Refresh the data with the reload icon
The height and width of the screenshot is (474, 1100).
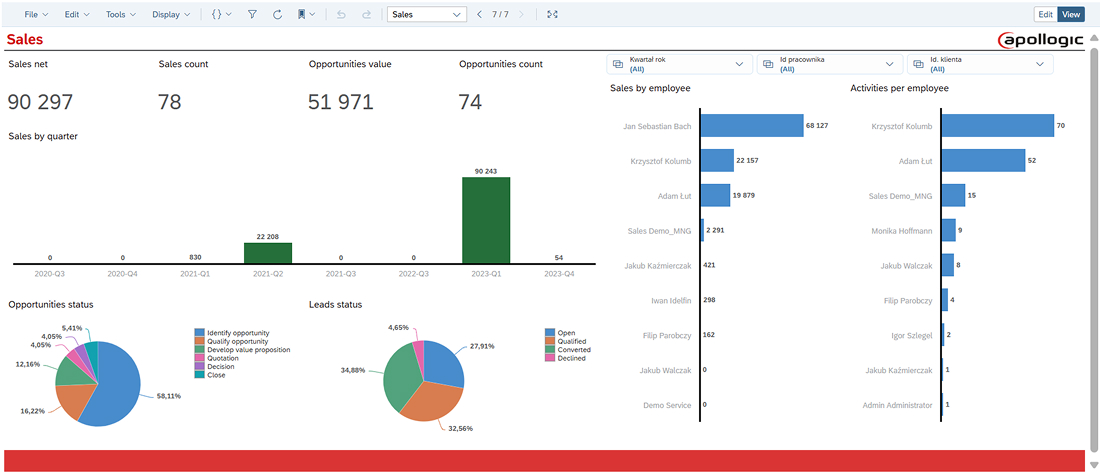277,15
